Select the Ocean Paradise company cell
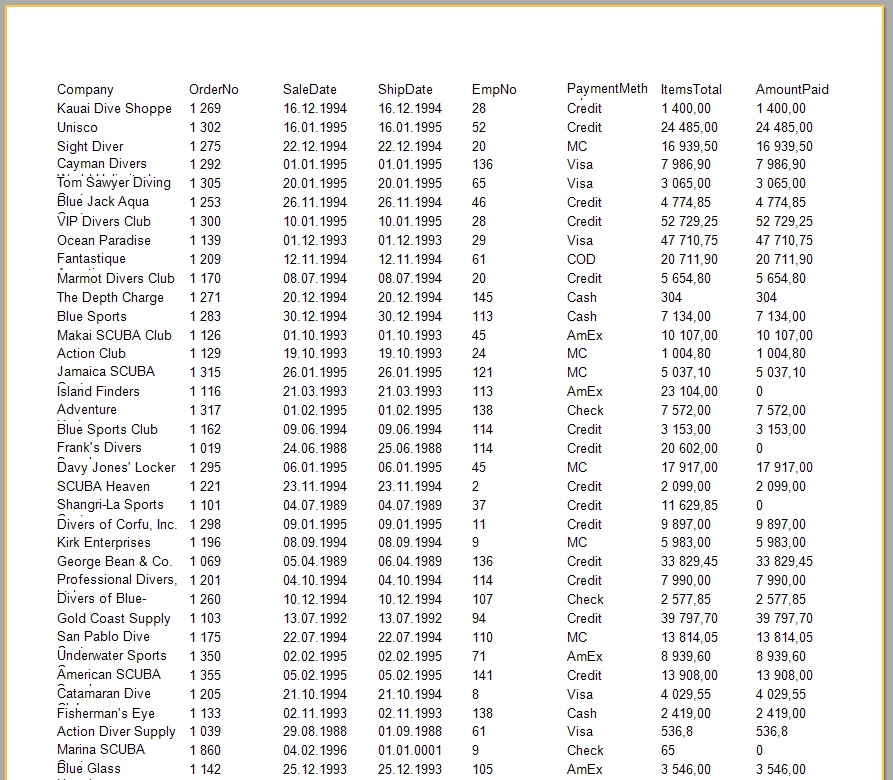Viewport: 893px width, 780px height. tap(104, 241)
